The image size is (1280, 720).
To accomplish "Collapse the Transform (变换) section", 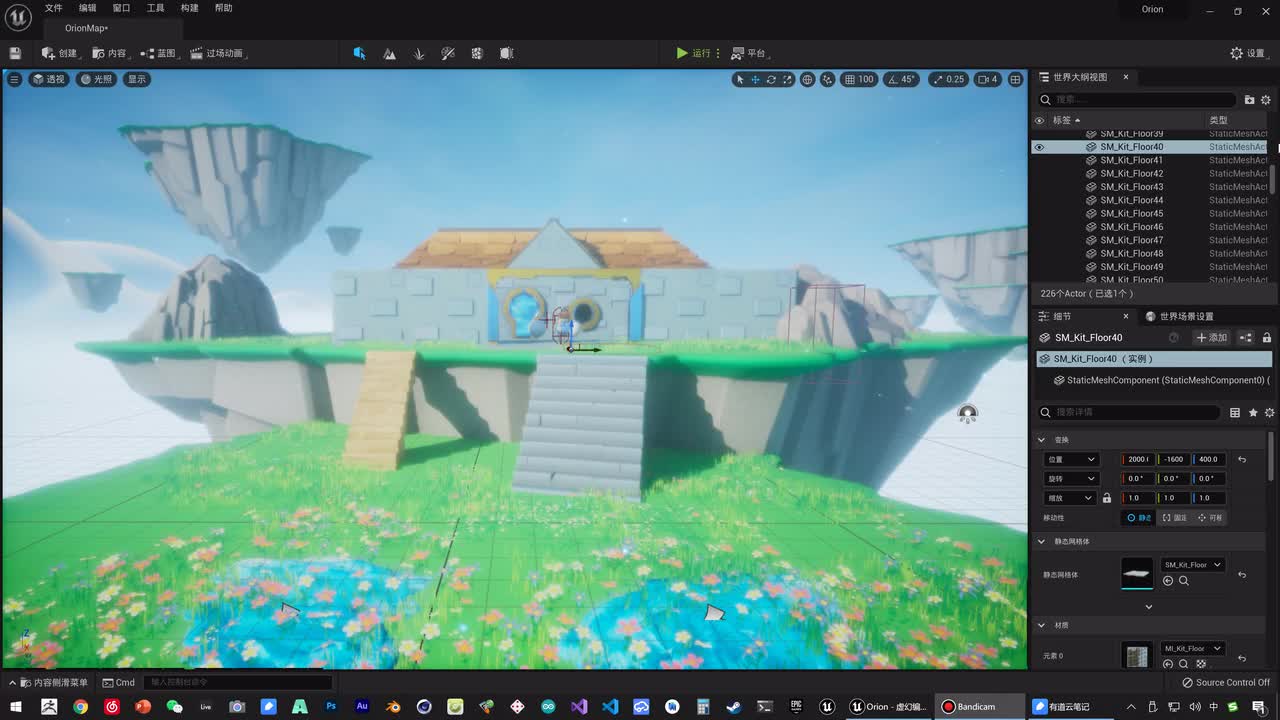I will pos(1041,440).
